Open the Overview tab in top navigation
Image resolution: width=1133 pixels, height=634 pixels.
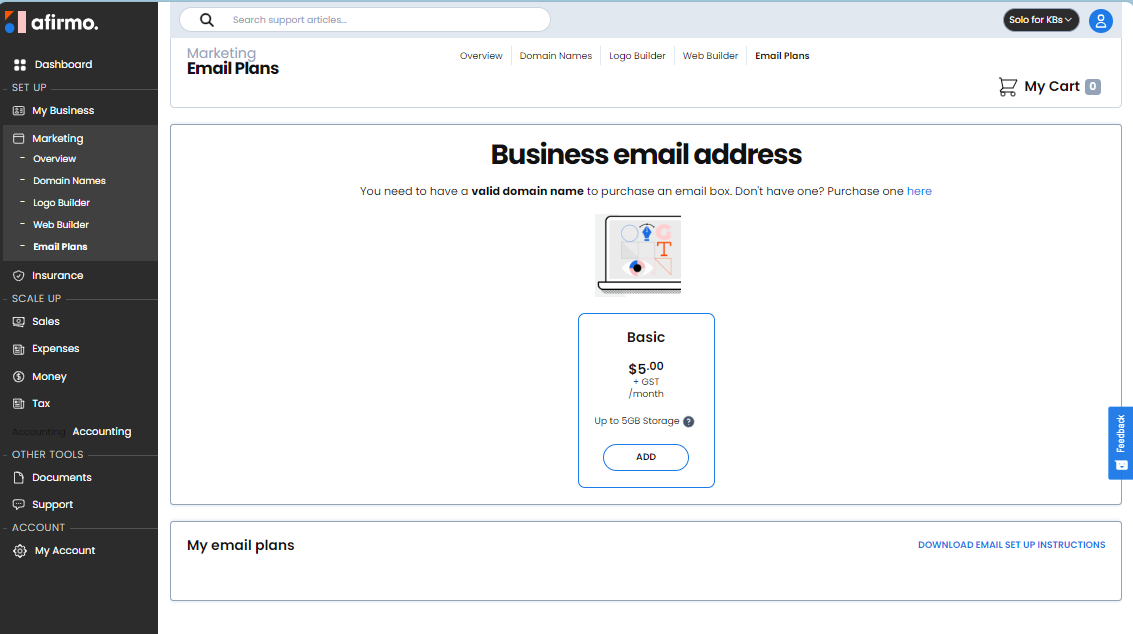481,56
